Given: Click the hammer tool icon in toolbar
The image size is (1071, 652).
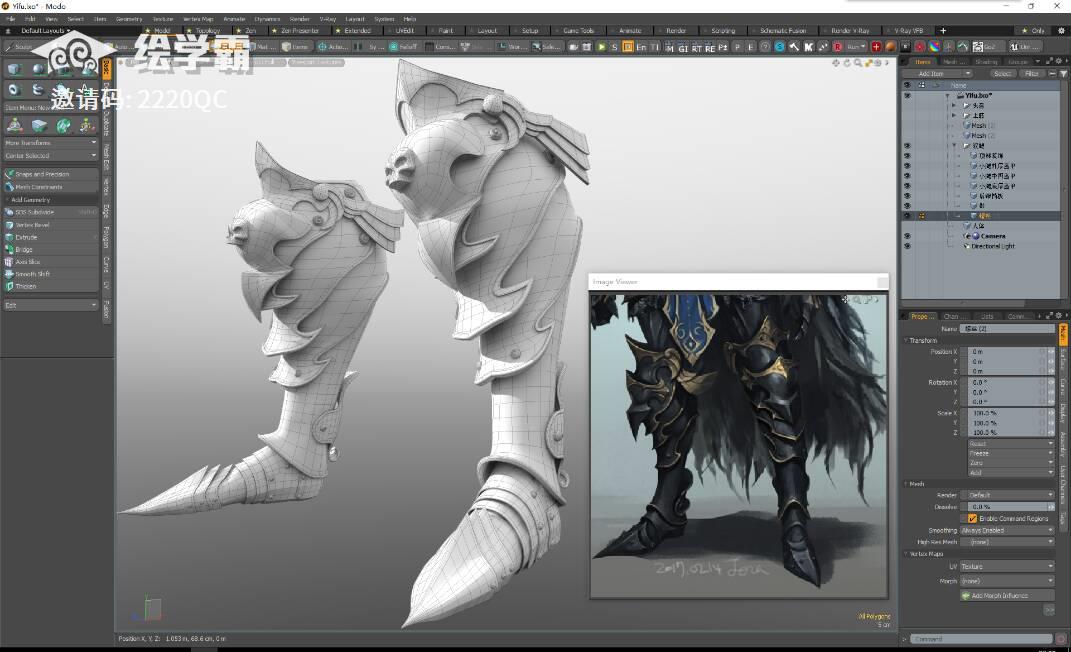Looking at the screenshot, I should tap(794, 47).
